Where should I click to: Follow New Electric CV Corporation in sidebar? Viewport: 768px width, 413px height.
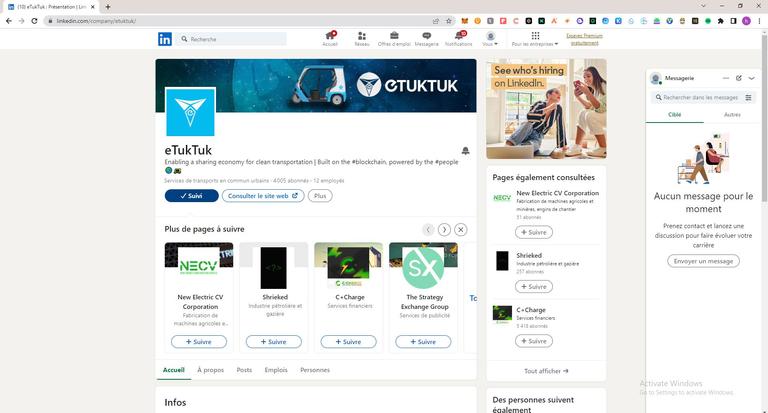coord(533,232)
